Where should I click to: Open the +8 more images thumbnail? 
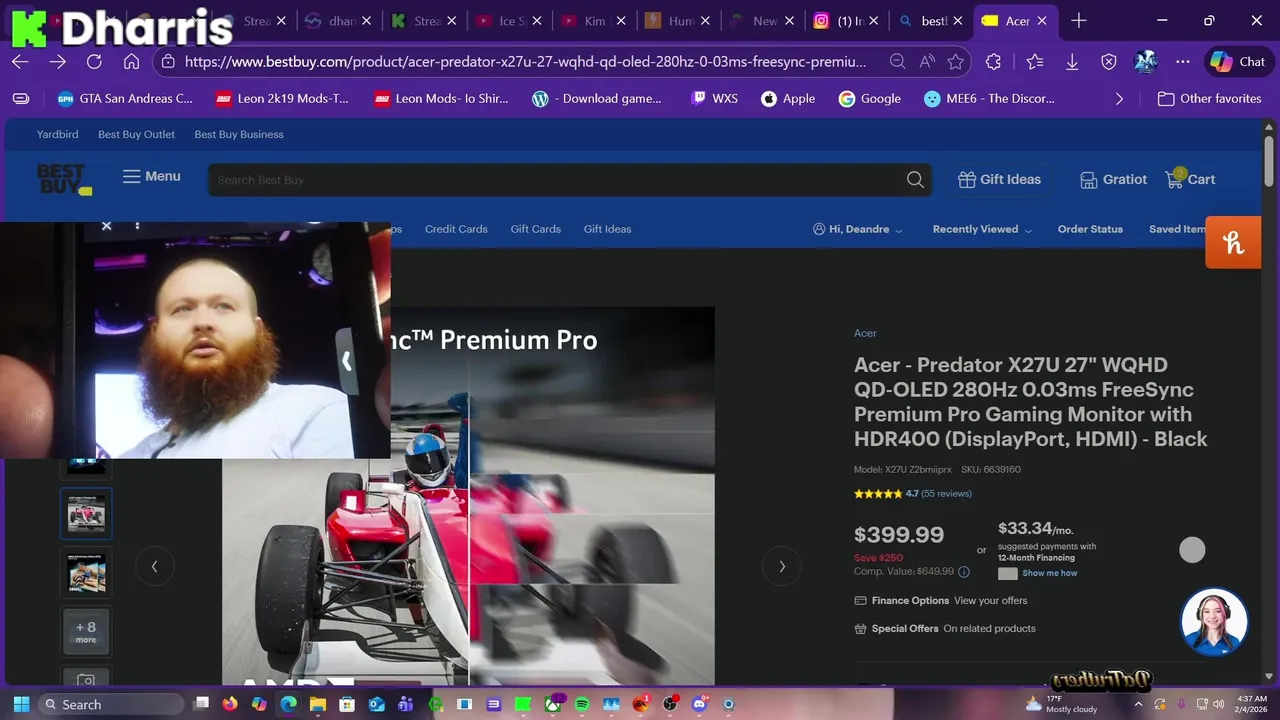[x=86, y=633]
